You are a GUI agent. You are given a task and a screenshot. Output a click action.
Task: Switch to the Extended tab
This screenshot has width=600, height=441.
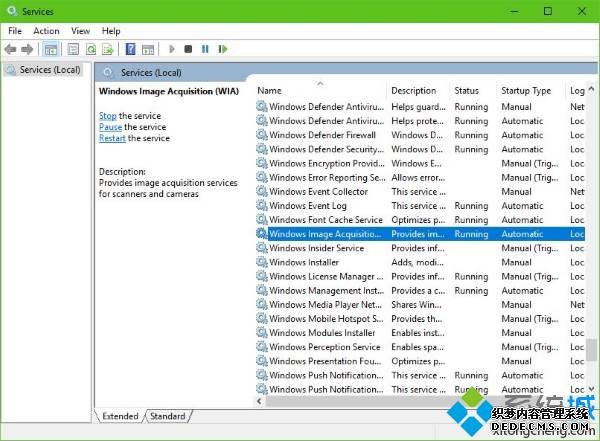coord(120,416)
